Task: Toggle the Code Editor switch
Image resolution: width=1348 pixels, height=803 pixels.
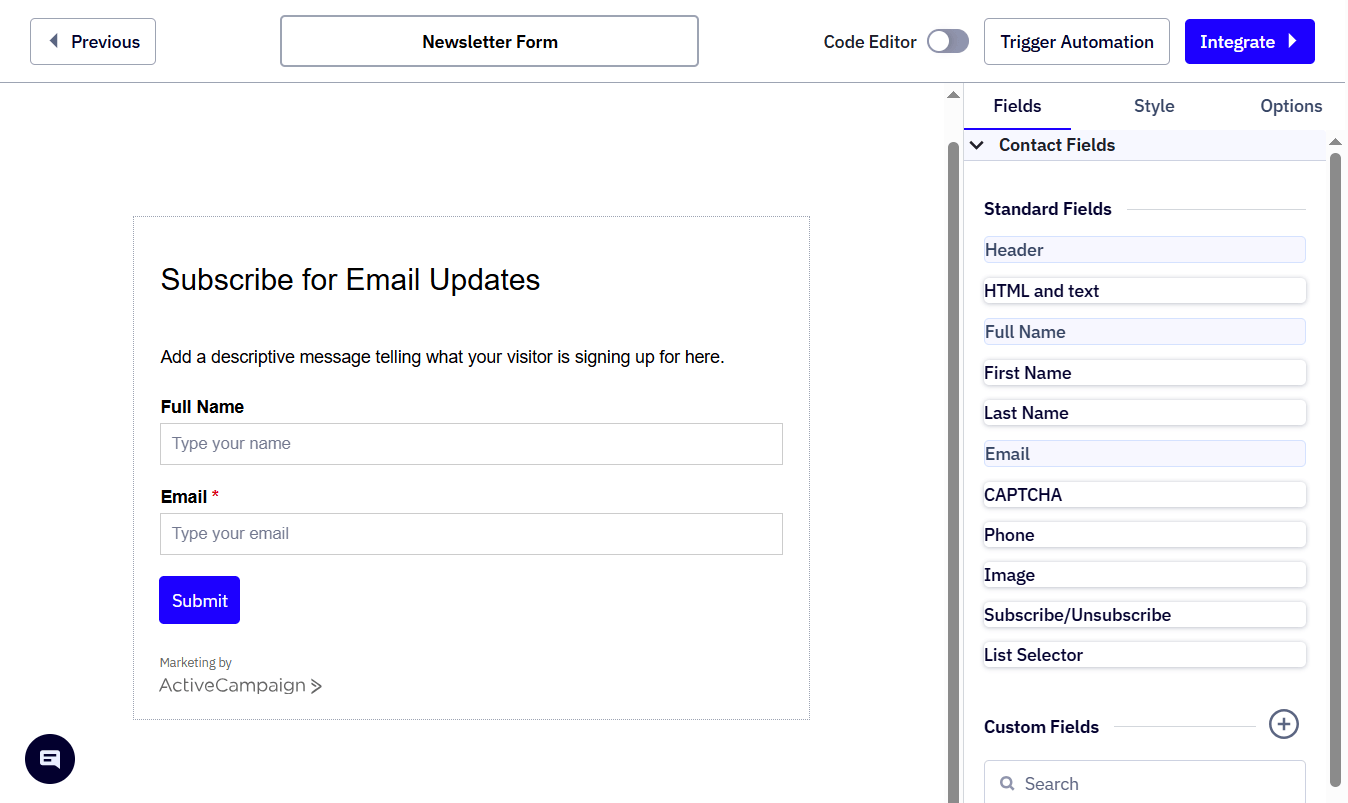Action: [x=947, y=41]
